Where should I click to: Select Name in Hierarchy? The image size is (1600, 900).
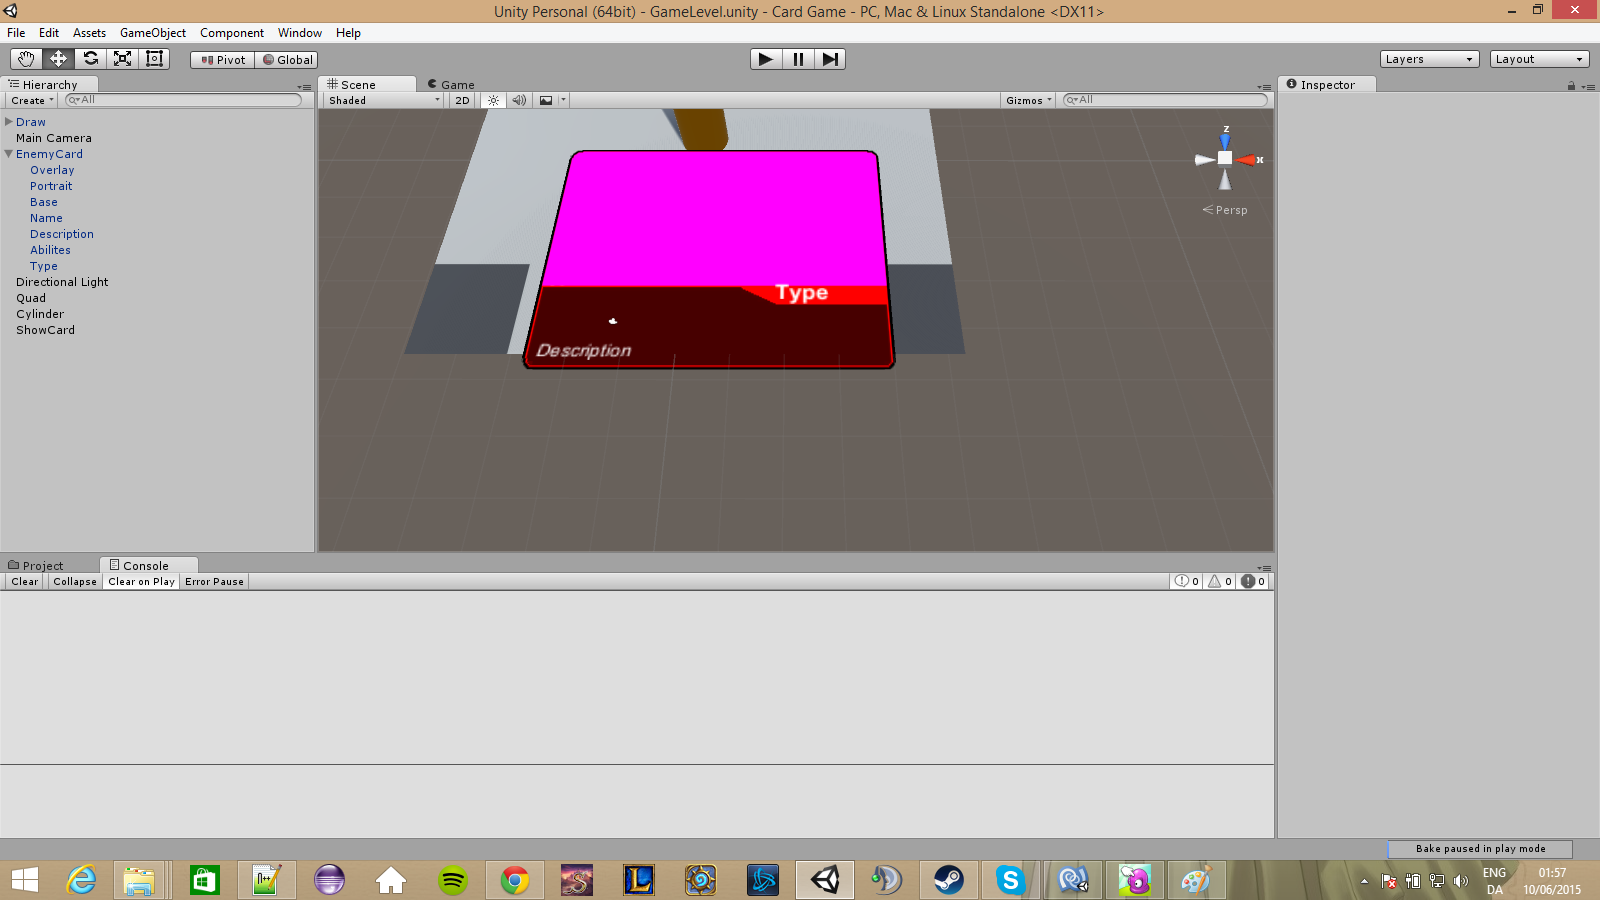point(46,218)
